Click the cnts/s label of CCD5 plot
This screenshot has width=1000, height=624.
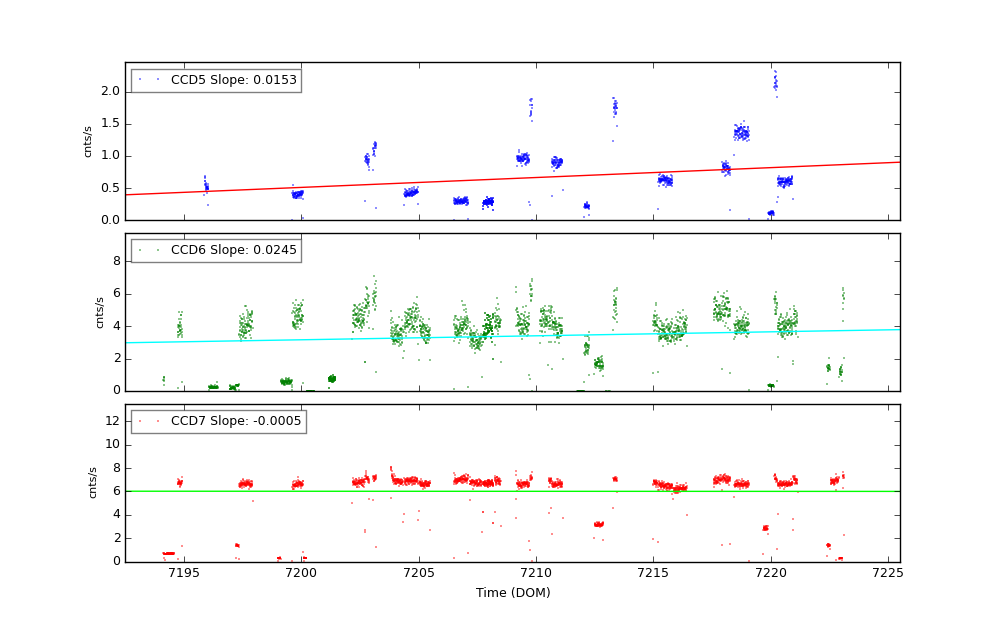[88, 141]
